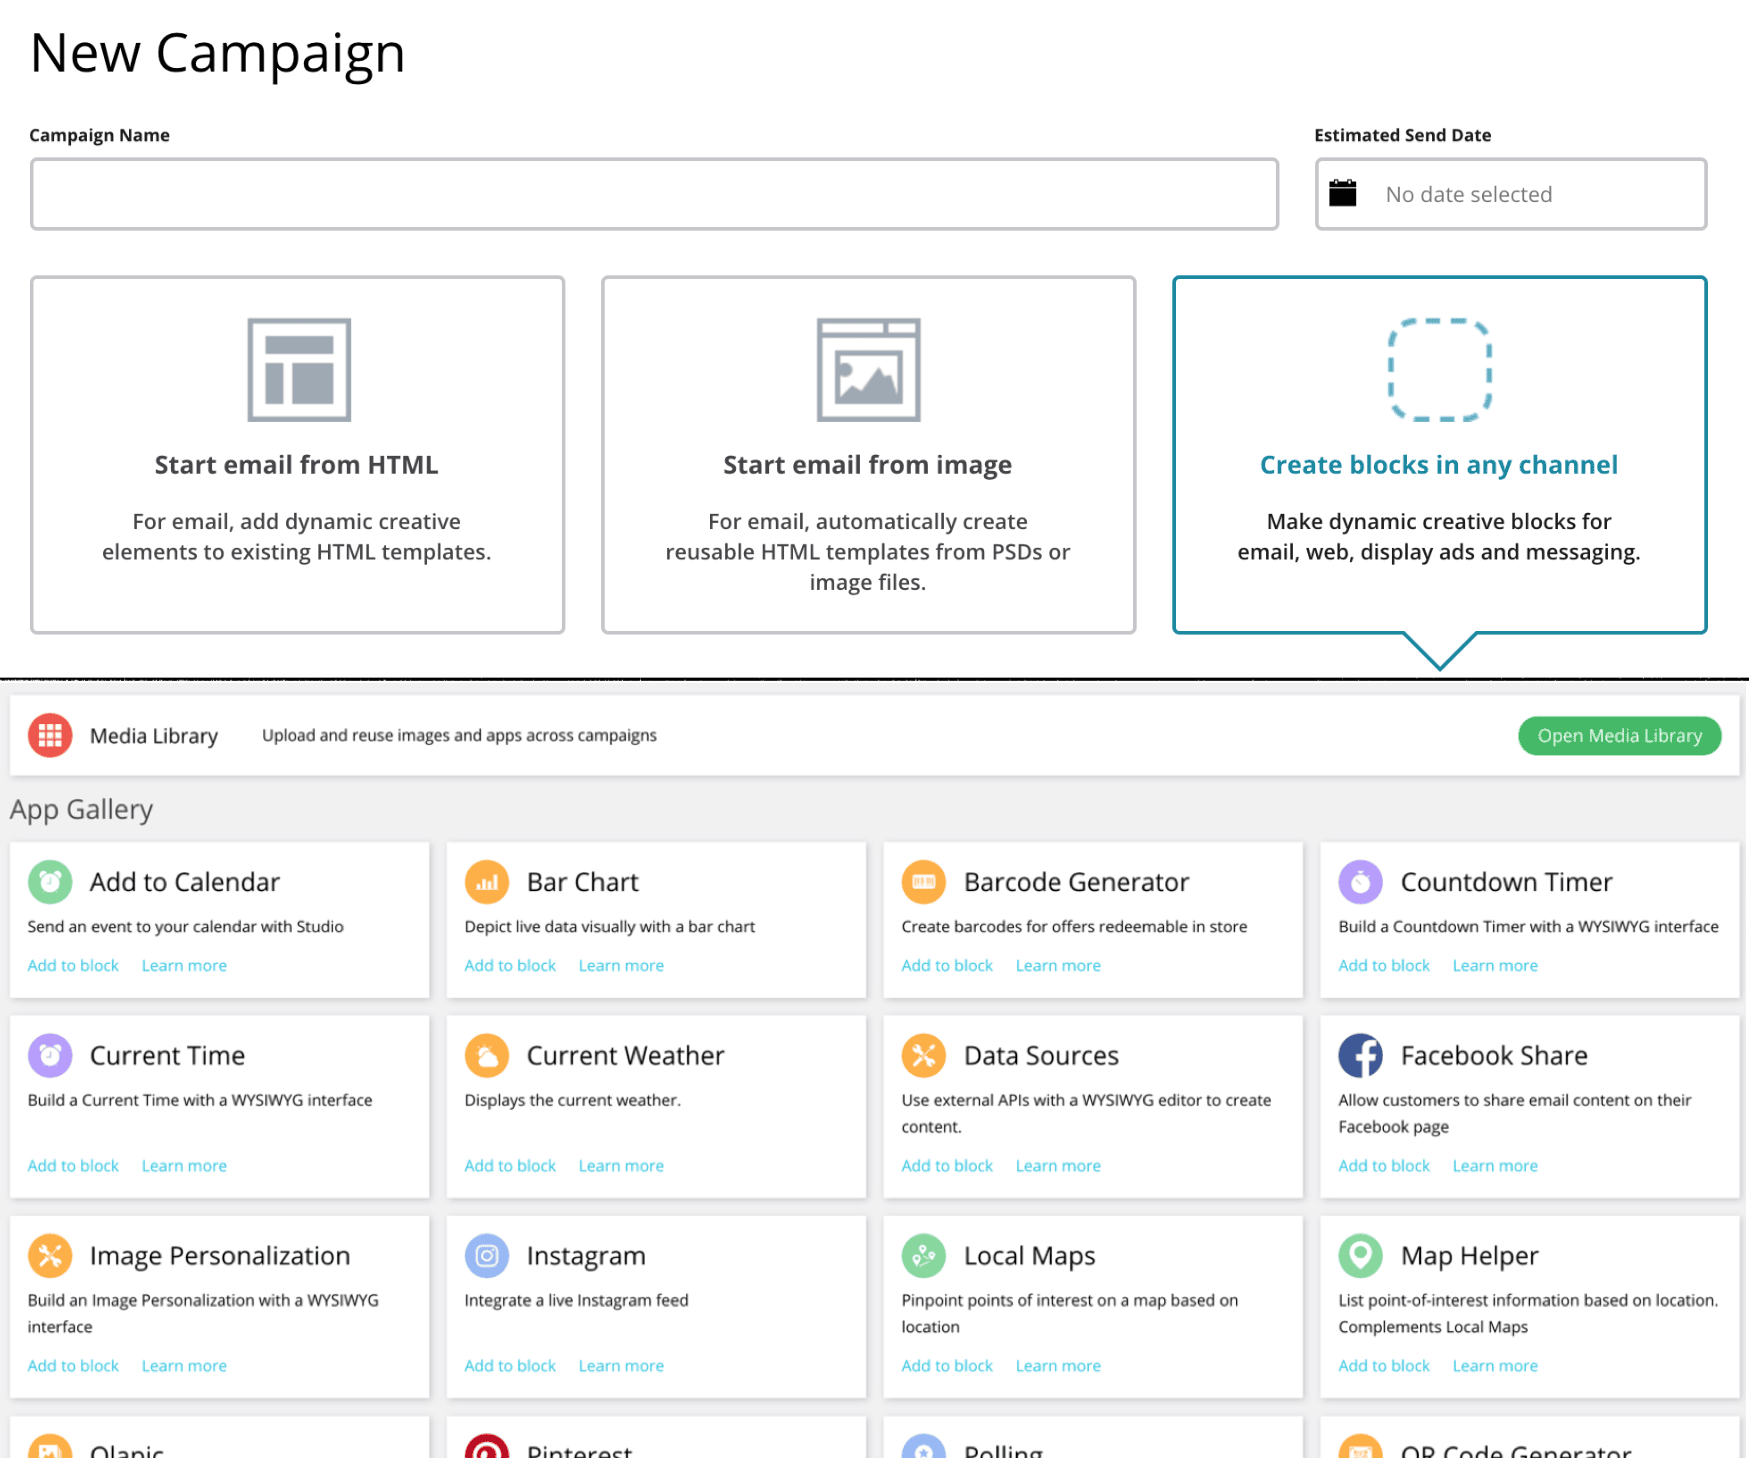Click the calendar icon in date field
The height and width of the screenshot is (1458, 1749).
click(x=1343, y=193)
